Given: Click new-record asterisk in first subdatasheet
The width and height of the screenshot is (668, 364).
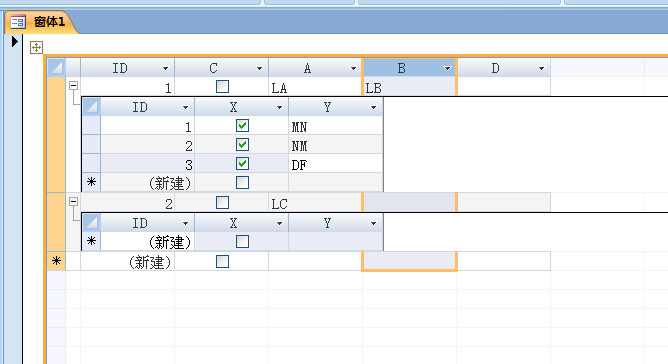Looking at the screenshot, I should 91,182.
